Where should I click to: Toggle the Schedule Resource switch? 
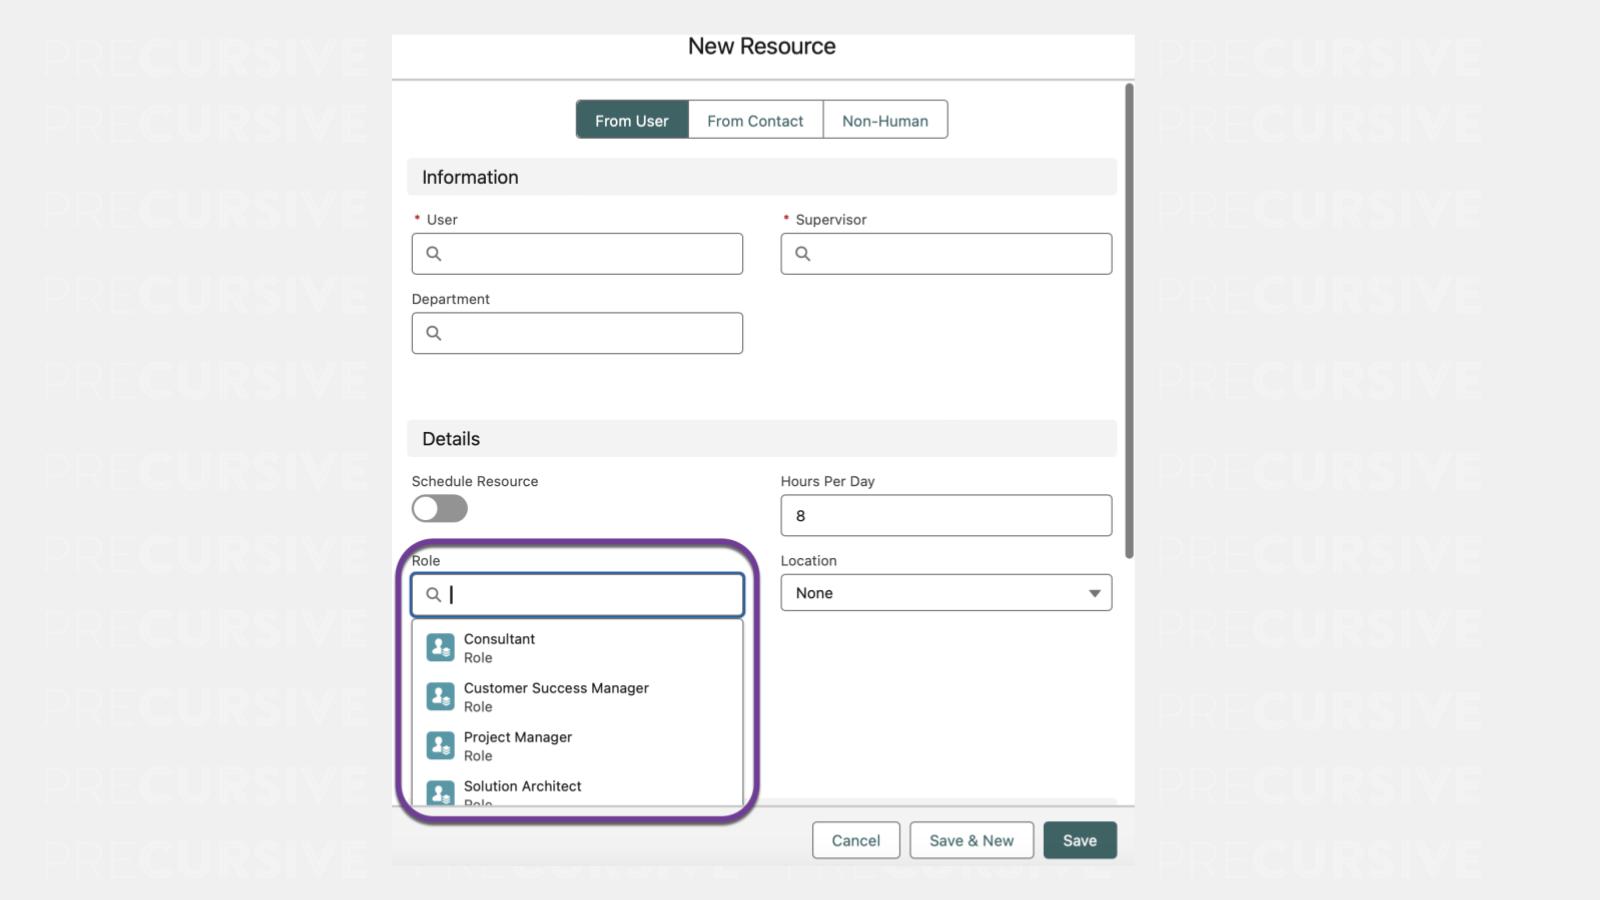(440, 509)
